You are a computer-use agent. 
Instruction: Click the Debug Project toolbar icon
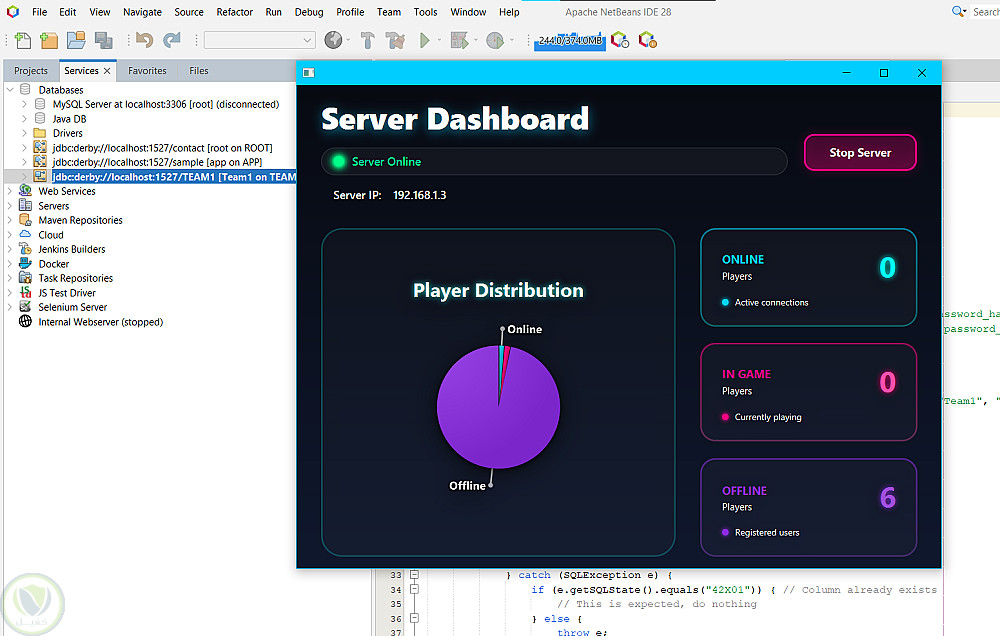(459, 40)
